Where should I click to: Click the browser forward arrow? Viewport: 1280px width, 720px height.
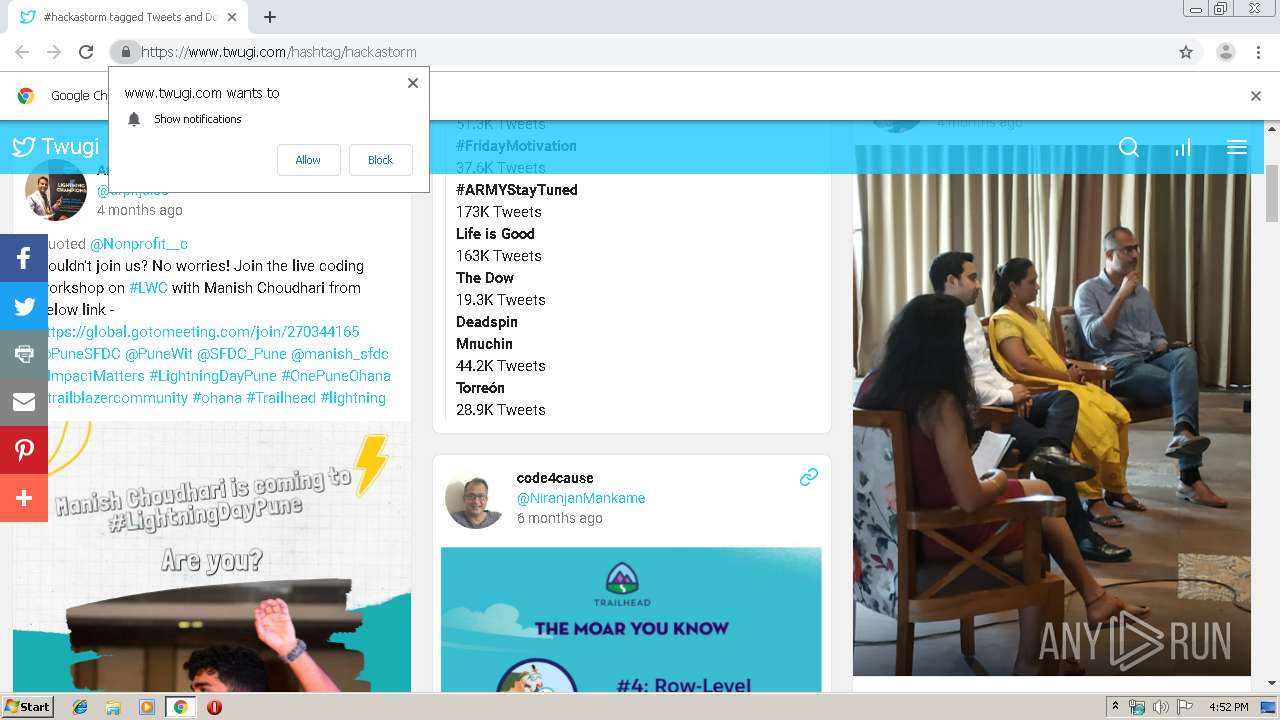(x=54, y=52)
